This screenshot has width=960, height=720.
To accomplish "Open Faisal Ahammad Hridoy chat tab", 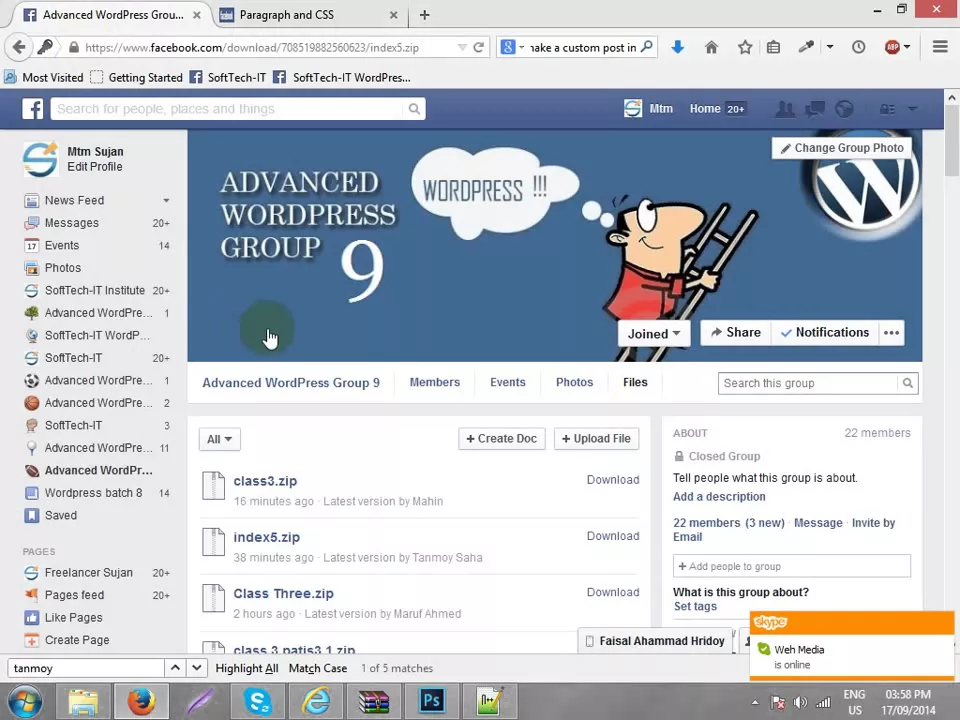I will coord(655,641).
